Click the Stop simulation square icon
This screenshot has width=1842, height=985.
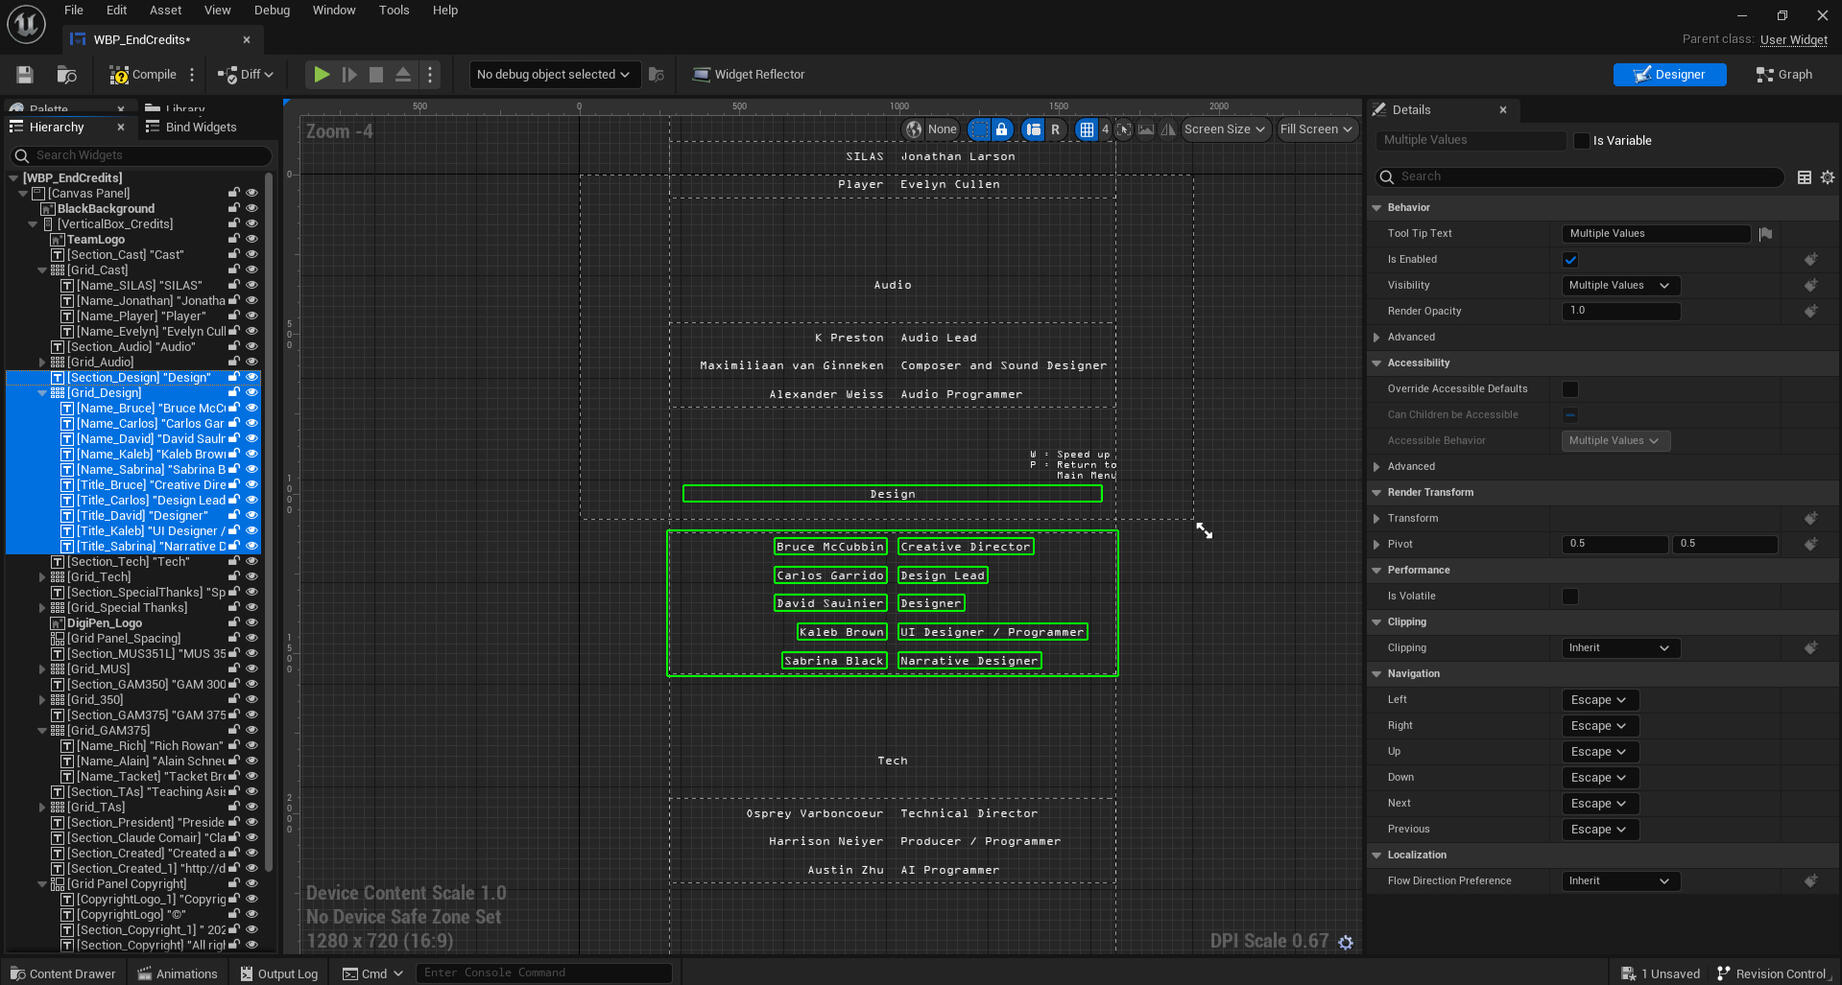point(376,75)
